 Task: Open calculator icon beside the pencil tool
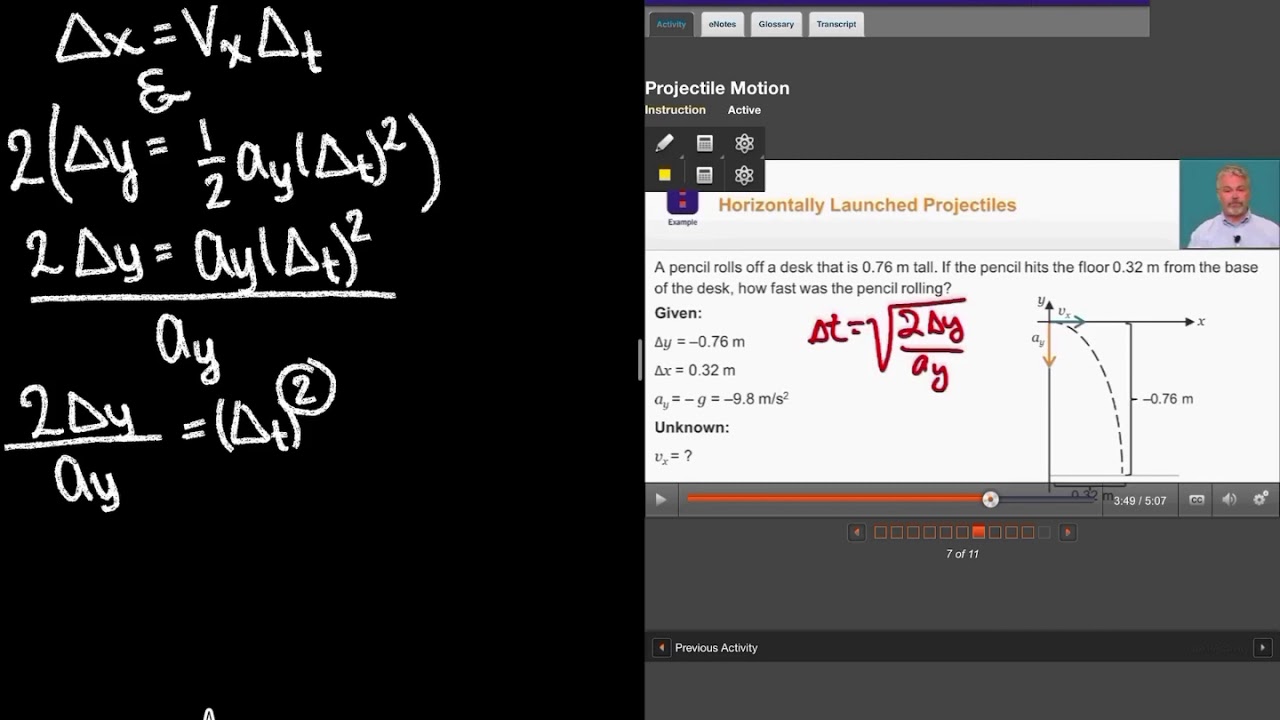click(x=704, y=143)
